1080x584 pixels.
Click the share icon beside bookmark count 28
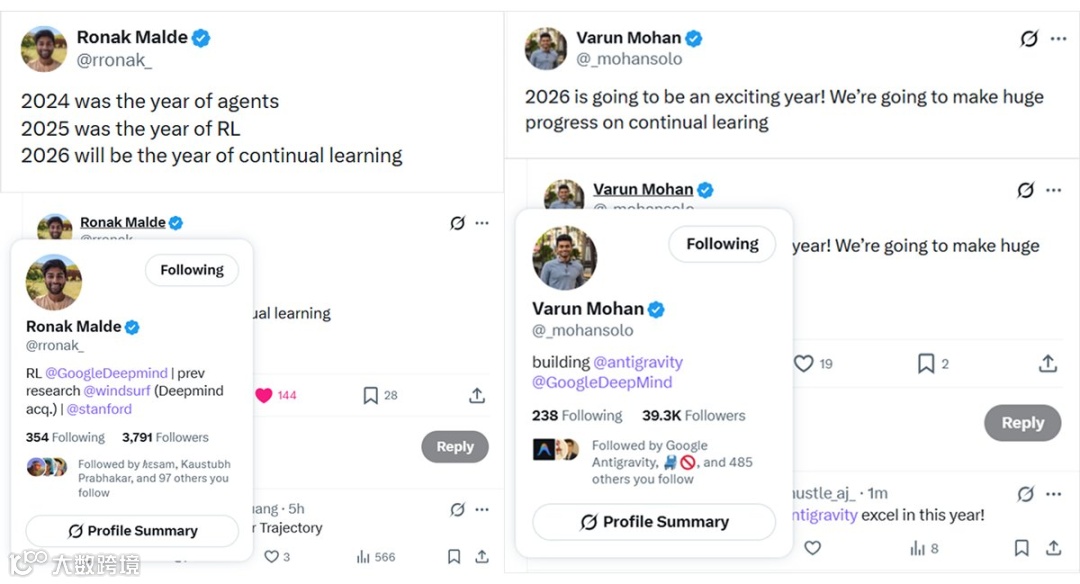(477, 395)
